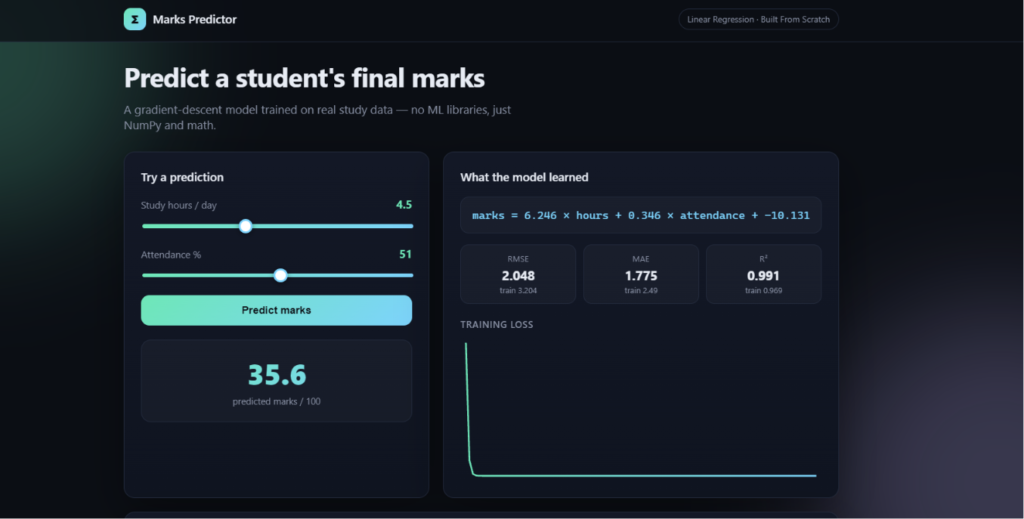Click the RMSE 2.048 metric card
The height and width of the screenshot is (519, 1024).
tap(518, 274)
